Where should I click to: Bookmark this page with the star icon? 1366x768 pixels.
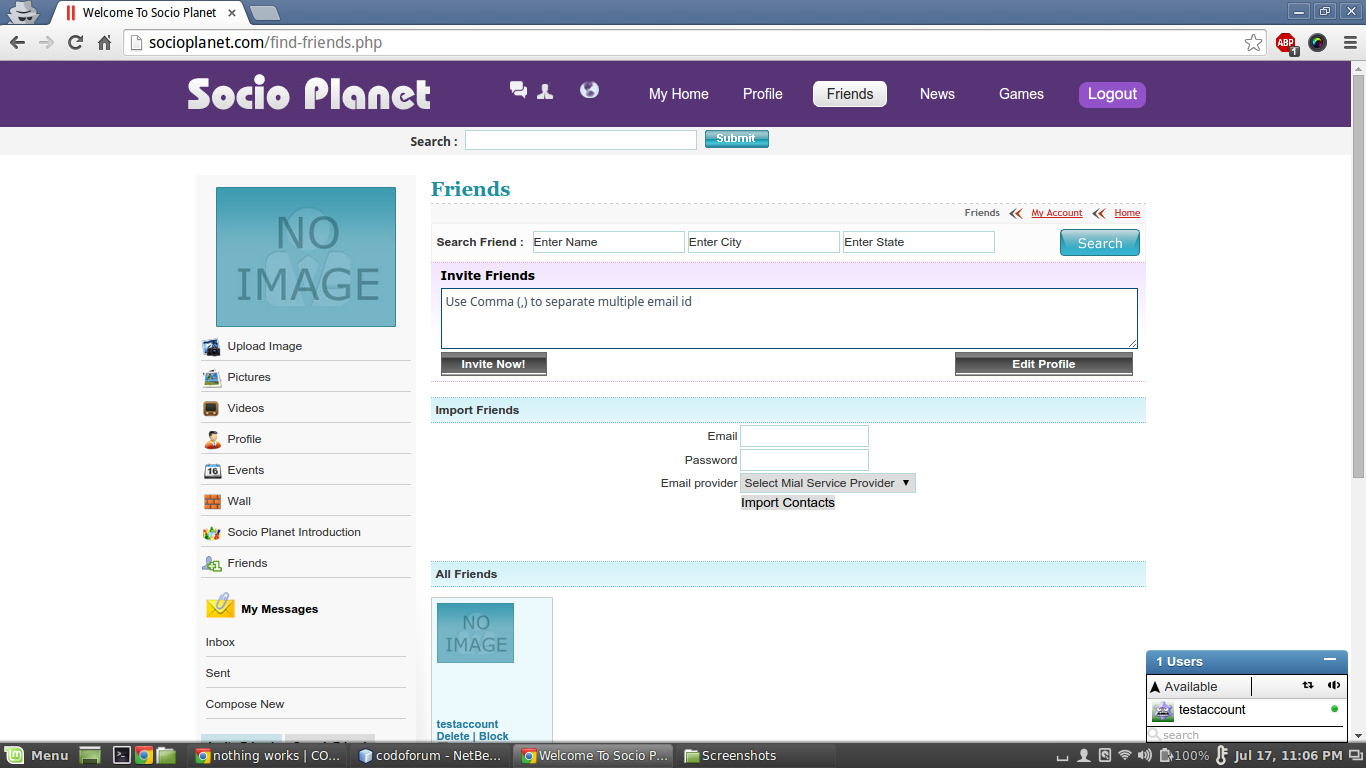pos(1253,42)
